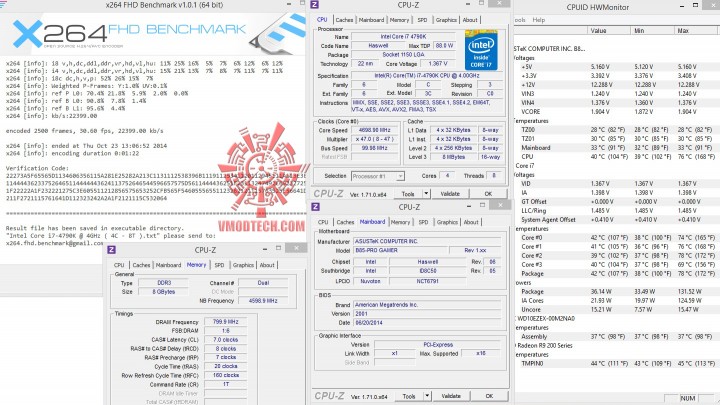Click the Intel Inside Core i7 logo

click(x=481, y=51)
